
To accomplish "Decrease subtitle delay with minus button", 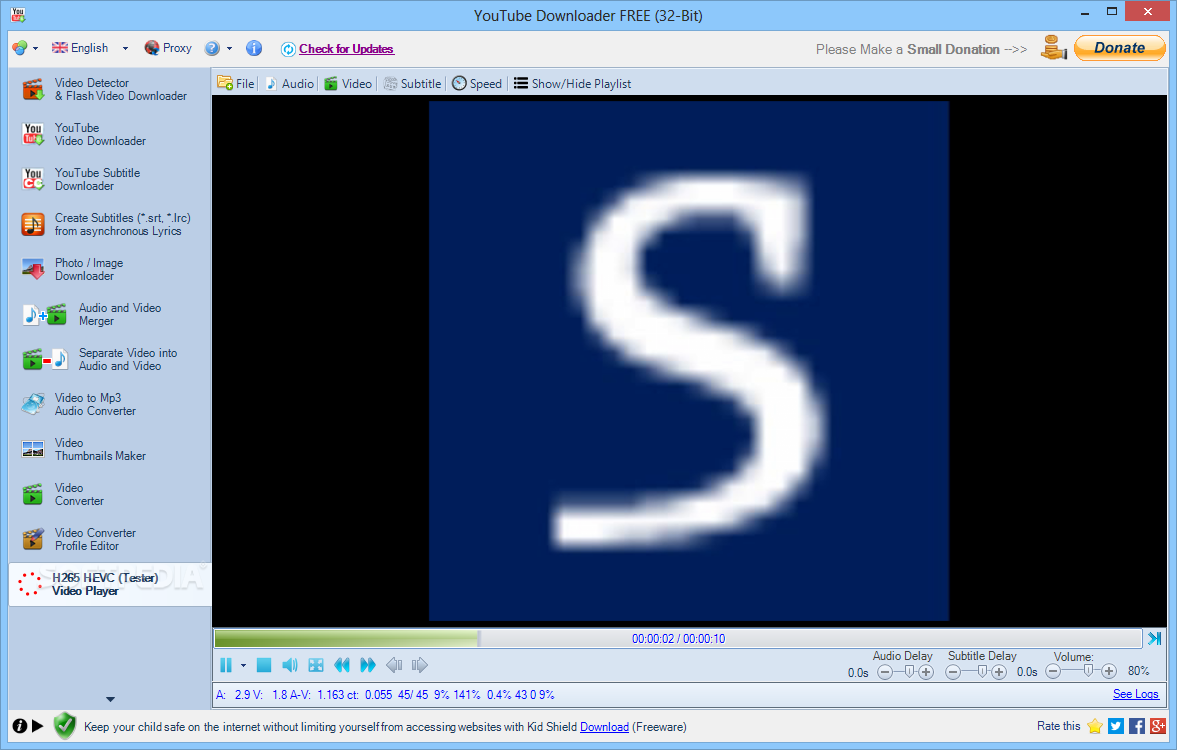I will (x=953, y=672).
